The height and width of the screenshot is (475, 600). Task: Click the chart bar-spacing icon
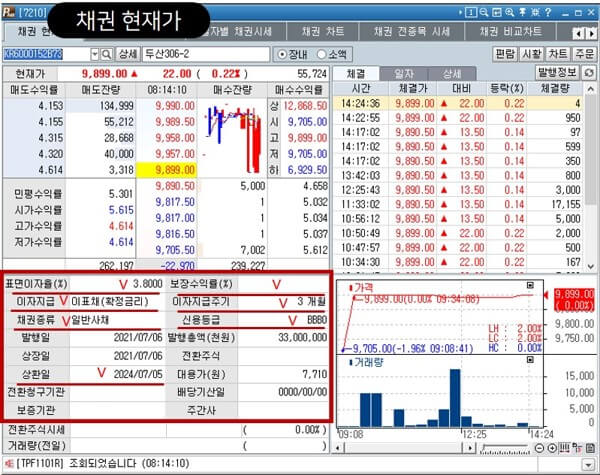[x=564, y=447]
